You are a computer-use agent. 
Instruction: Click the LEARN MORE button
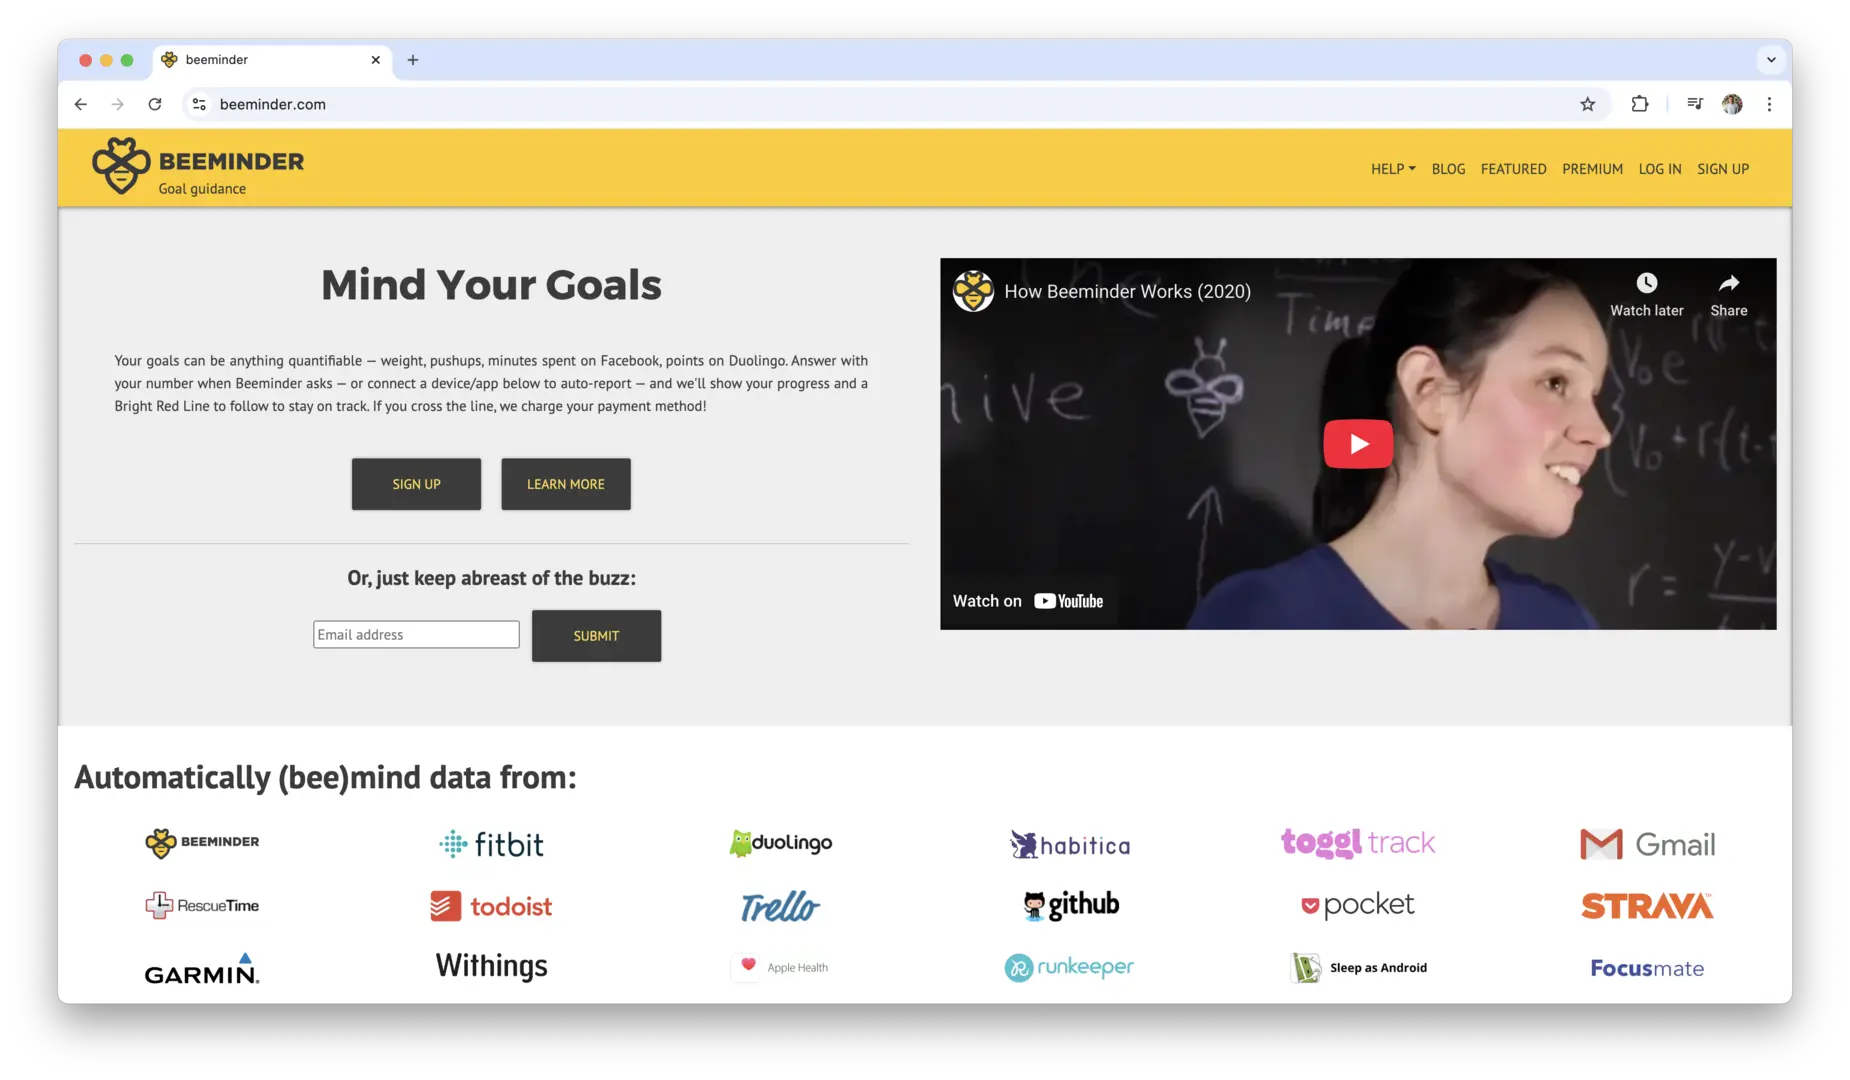pyautogui.click(x=566, y=484)
